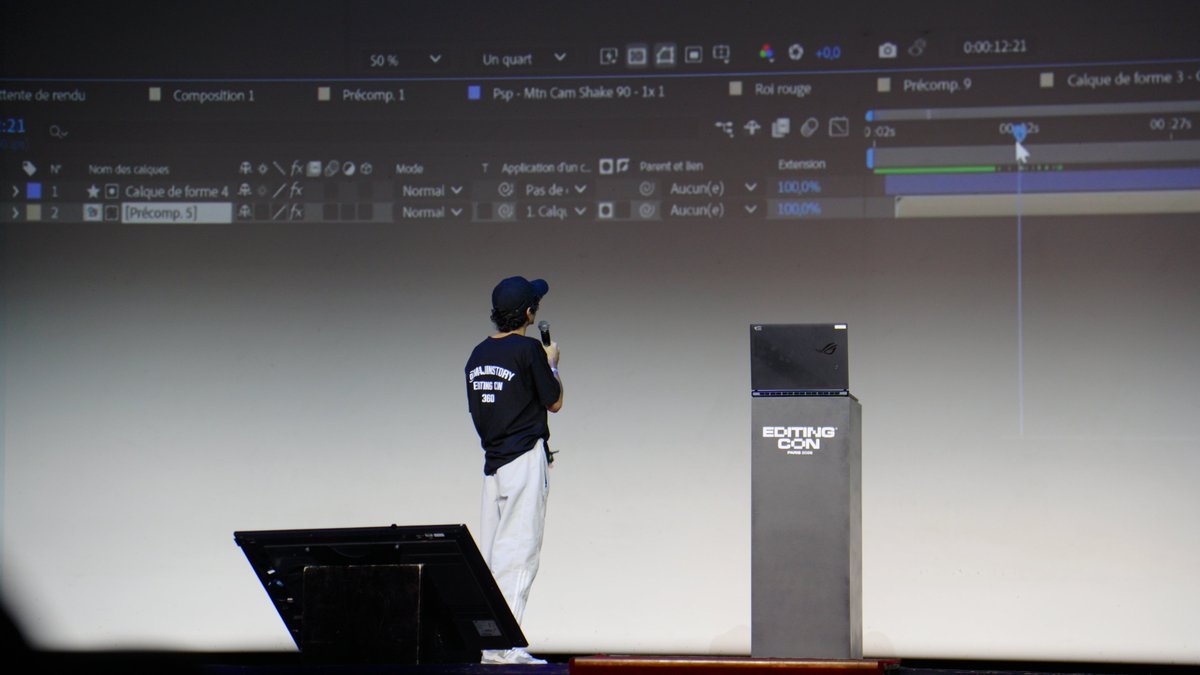Click adjustment layer column header icon
This screenshot has width=1200, height=675.
click(348, 168)
